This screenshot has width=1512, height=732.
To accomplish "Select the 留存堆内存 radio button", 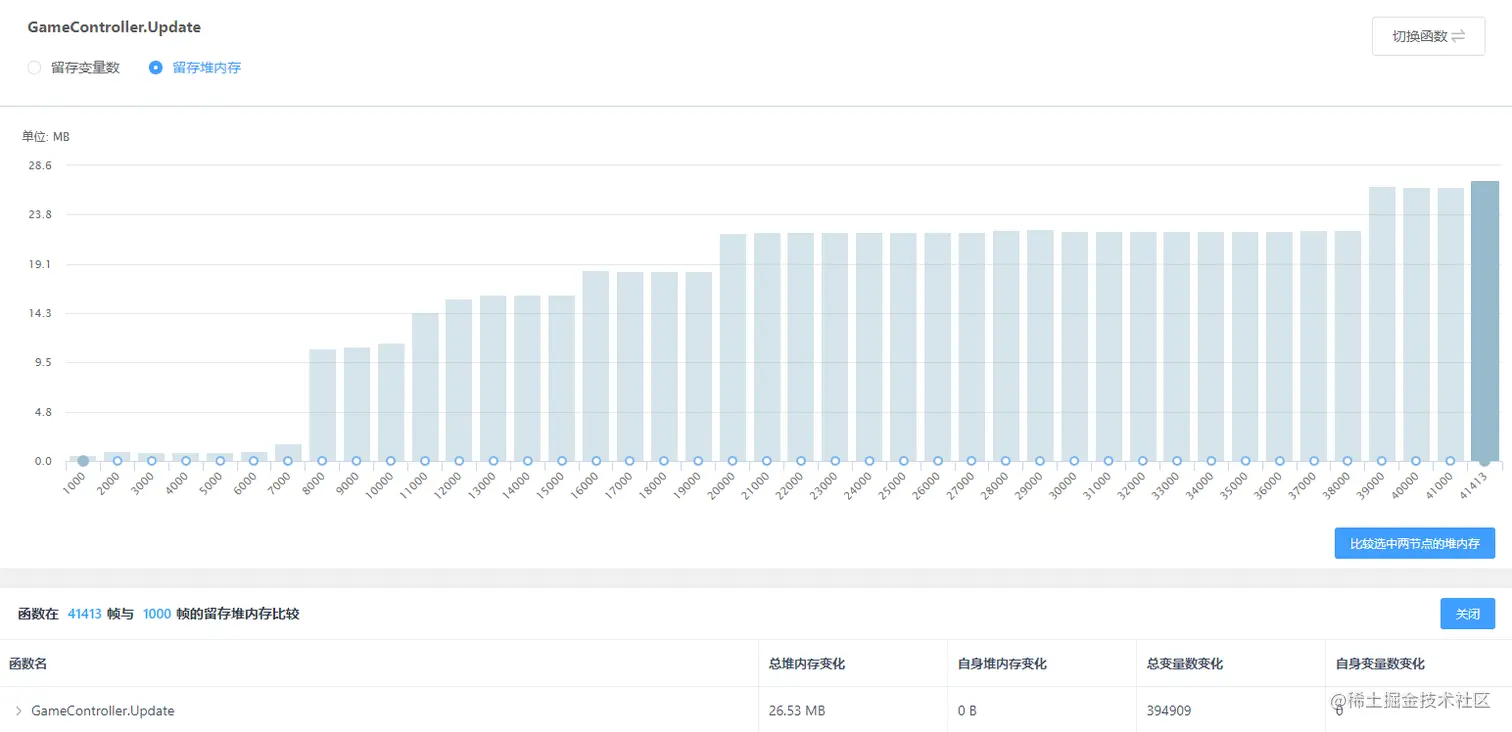I will 155,68.
